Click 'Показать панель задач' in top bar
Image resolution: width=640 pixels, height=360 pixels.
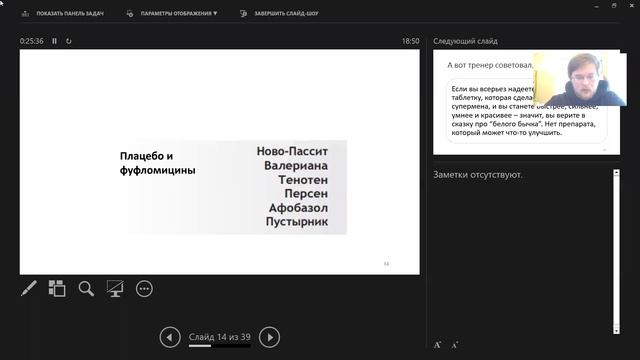point(70,13)
